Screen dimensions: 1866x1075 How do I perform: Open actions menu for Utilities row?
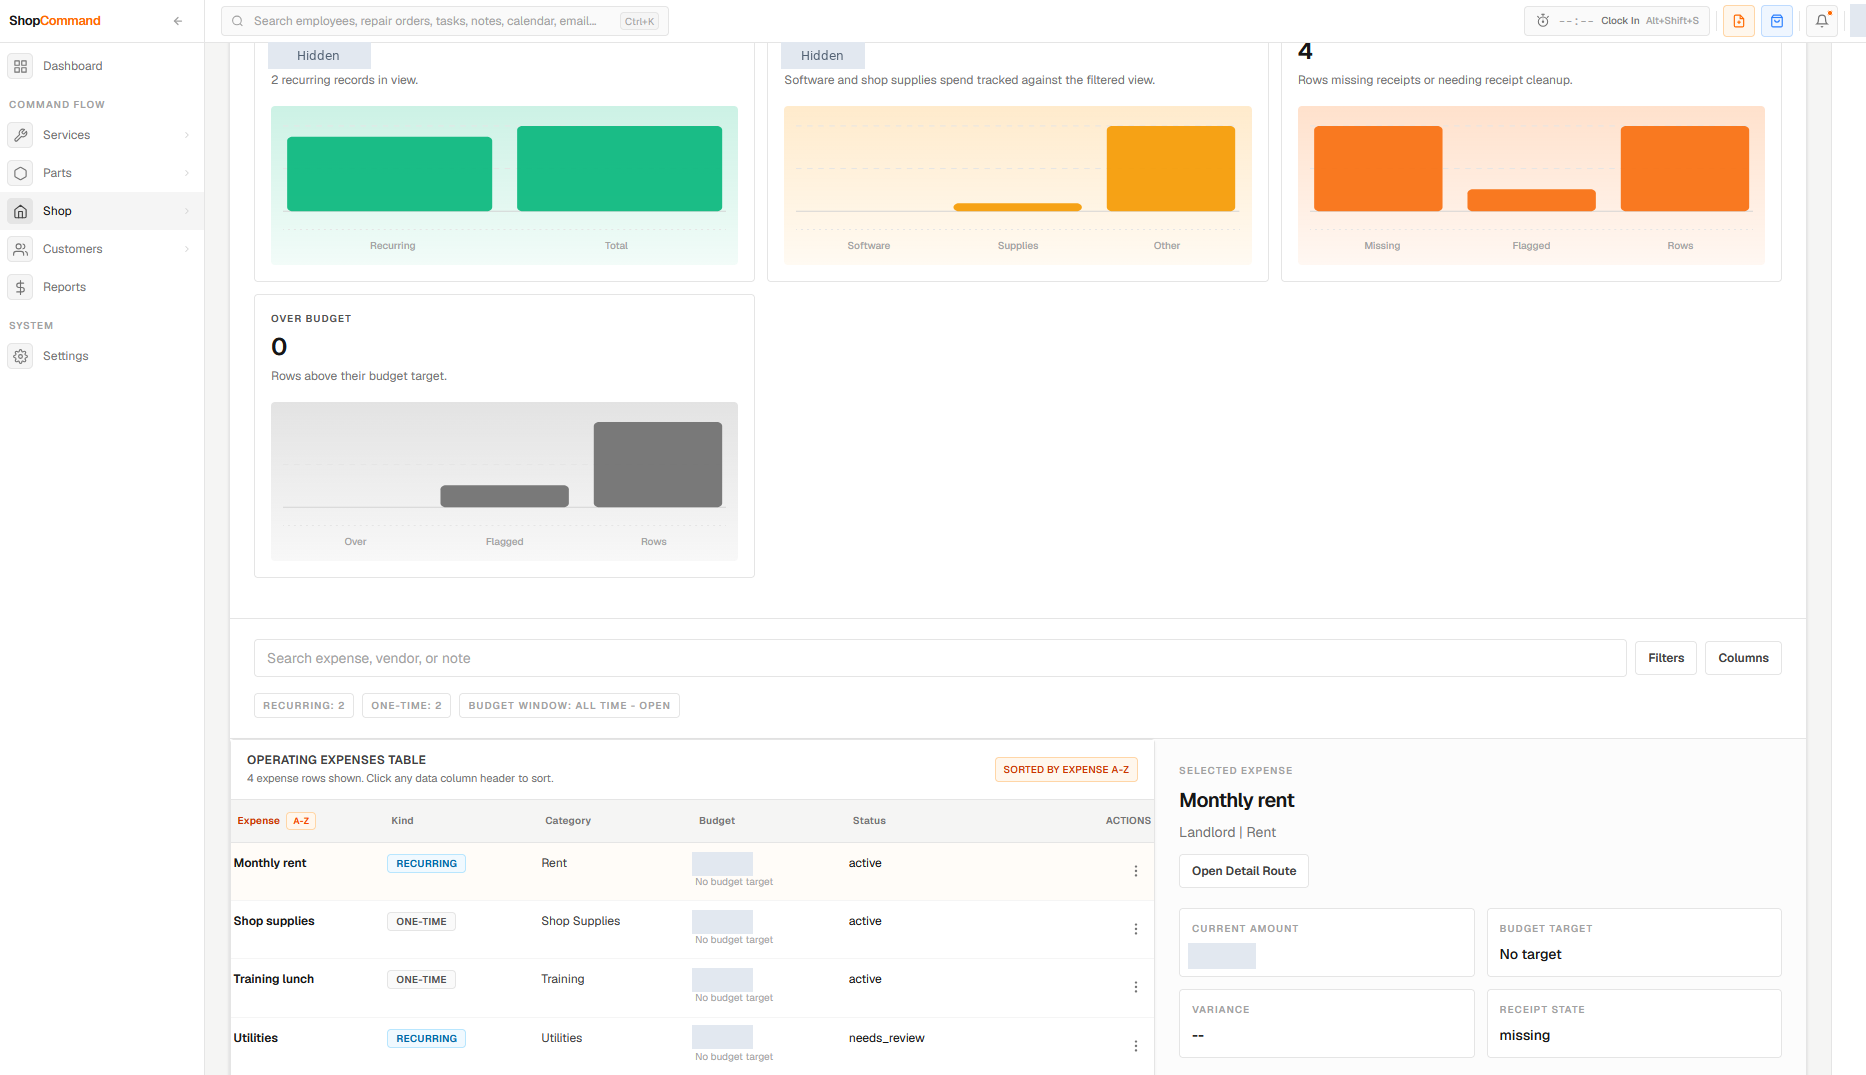[x=1136, y=1046]
